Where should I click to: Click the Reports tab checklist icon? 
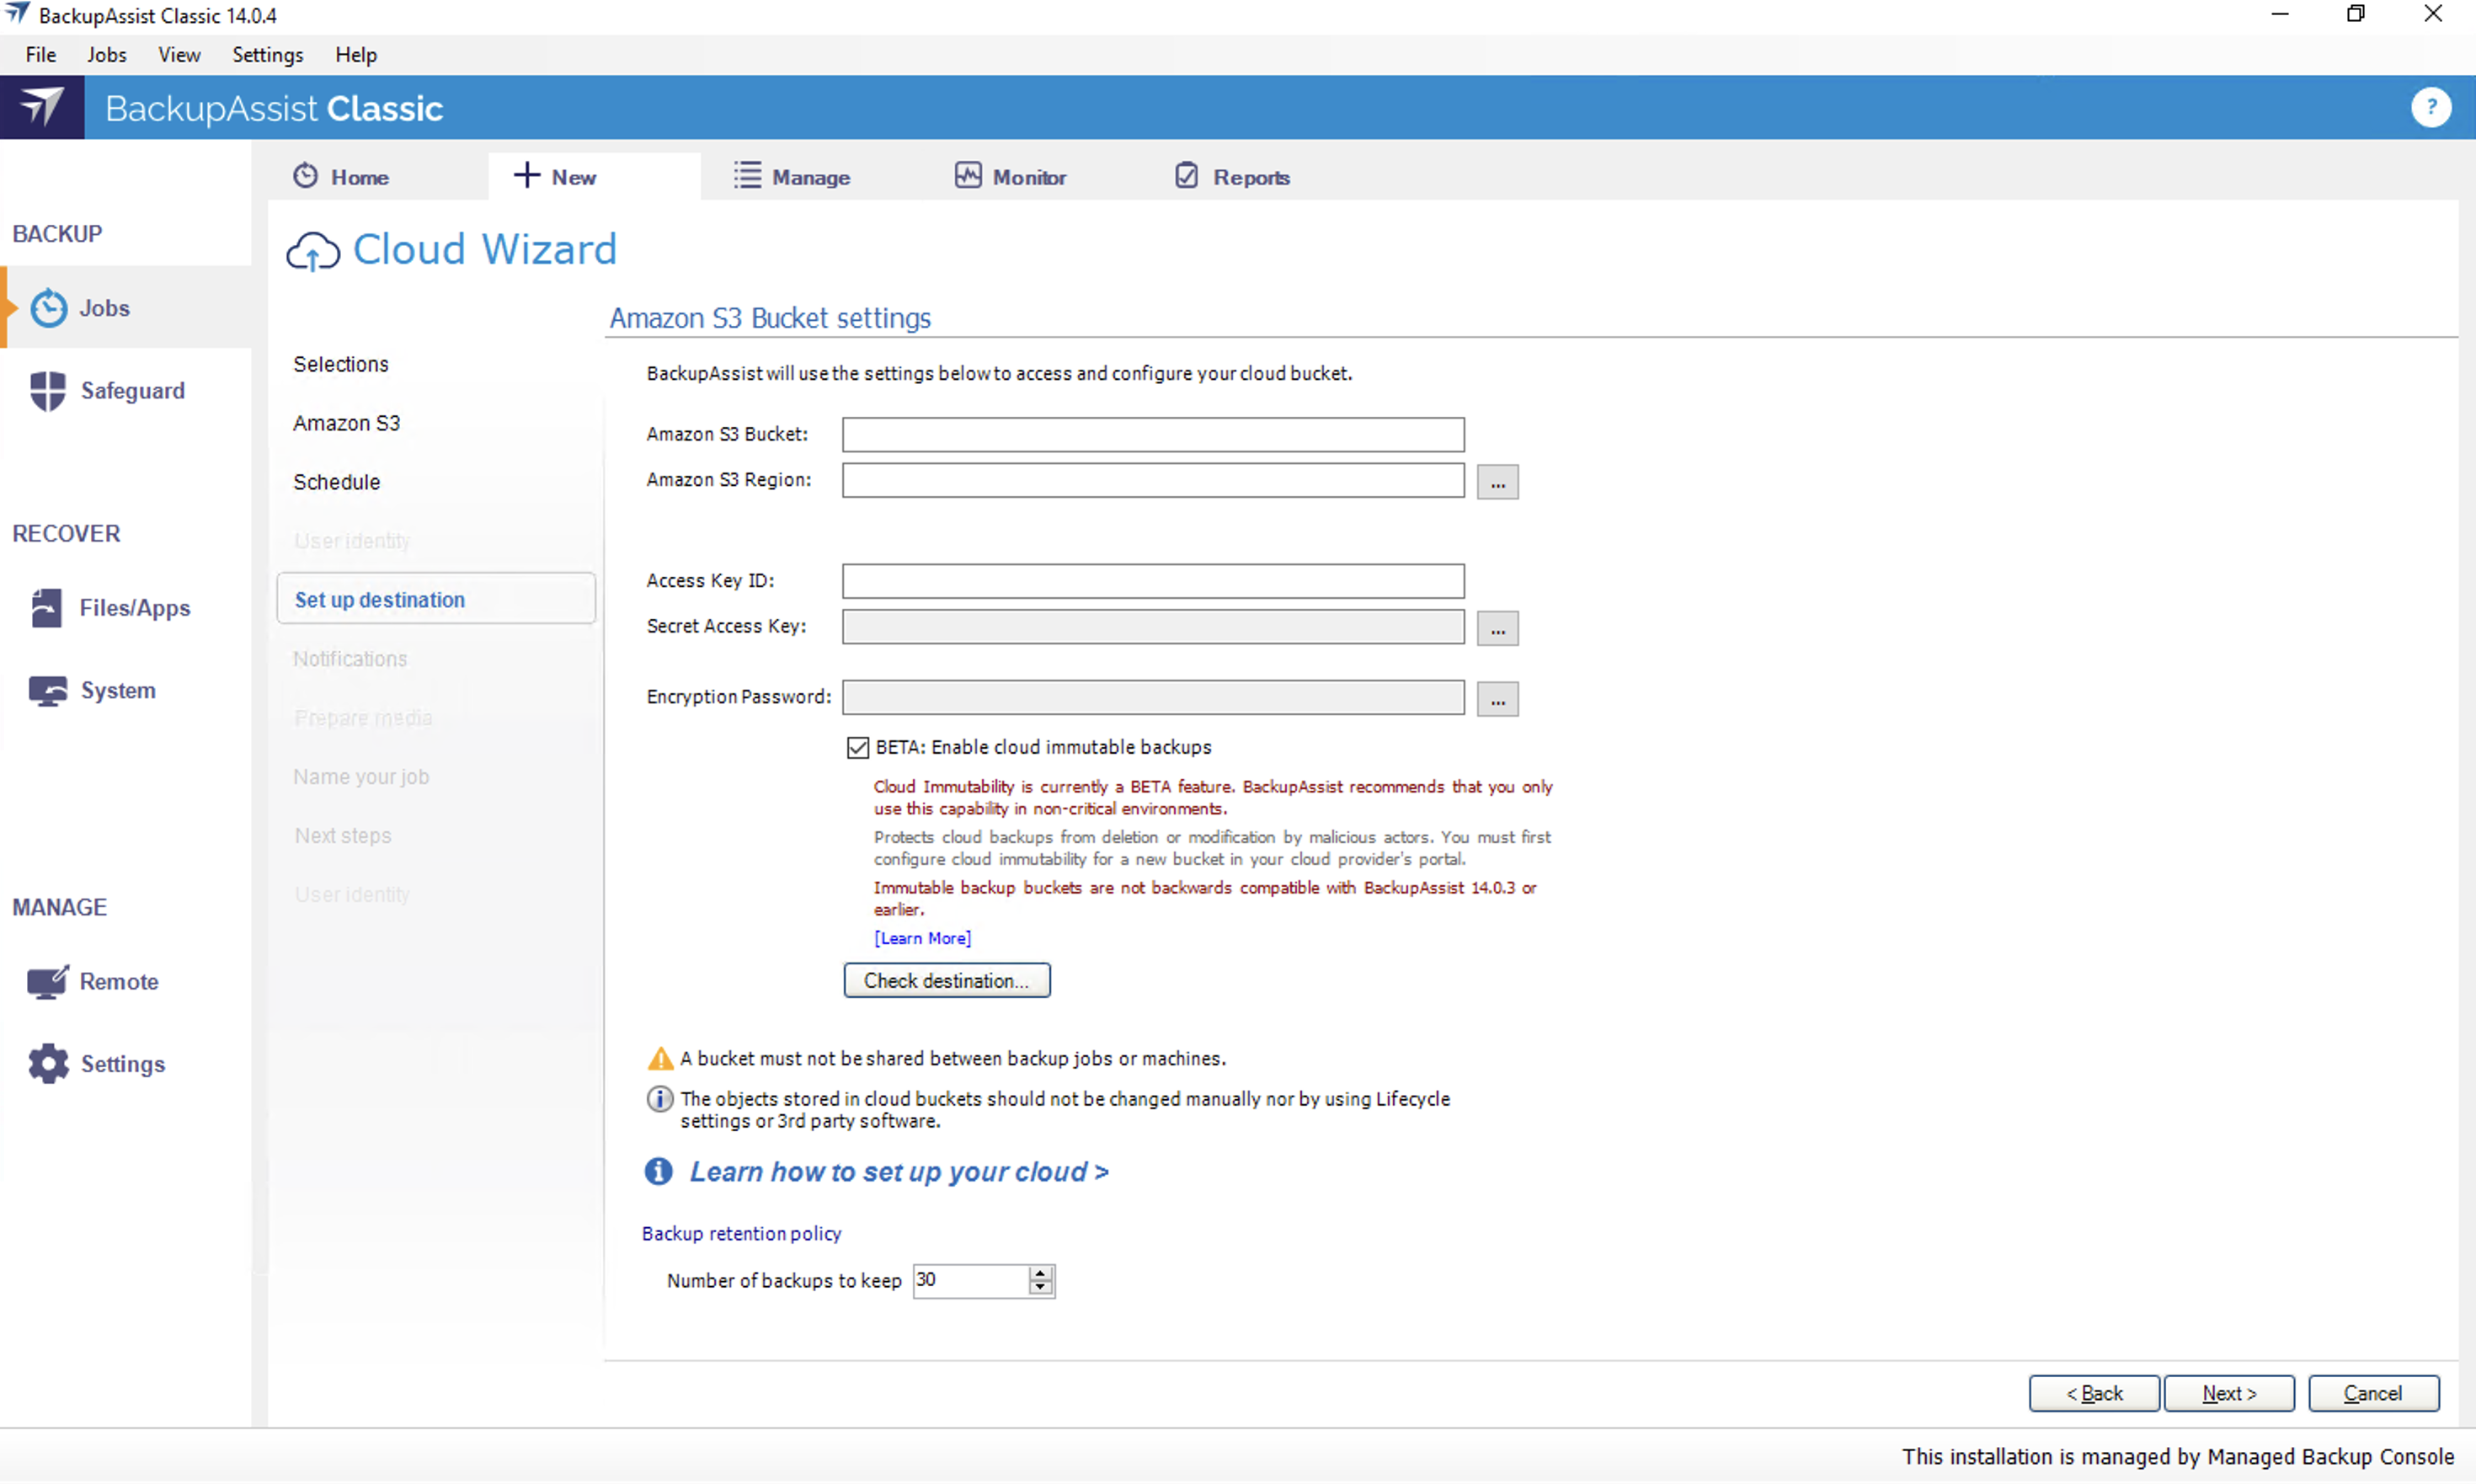click(1186, 175)
